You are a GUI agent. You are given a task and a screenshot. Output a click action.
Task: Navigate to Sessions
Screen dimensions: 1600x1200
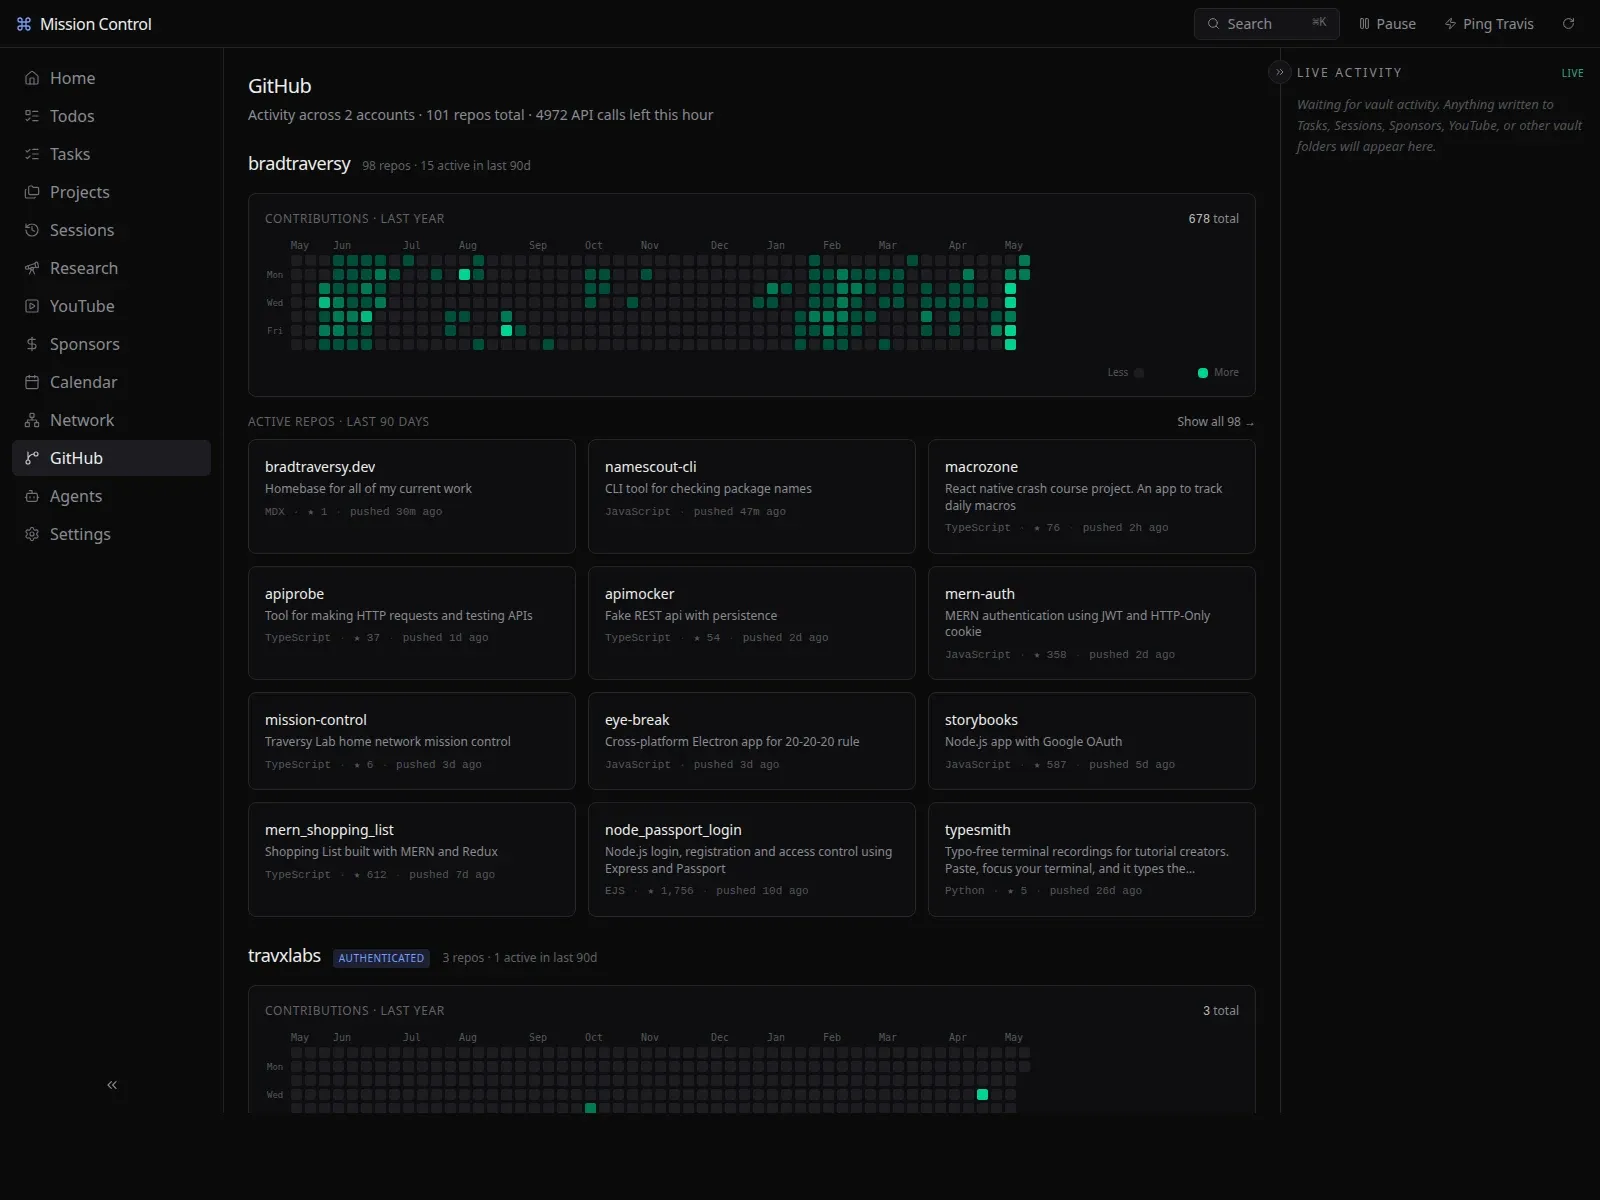[111, 230]
